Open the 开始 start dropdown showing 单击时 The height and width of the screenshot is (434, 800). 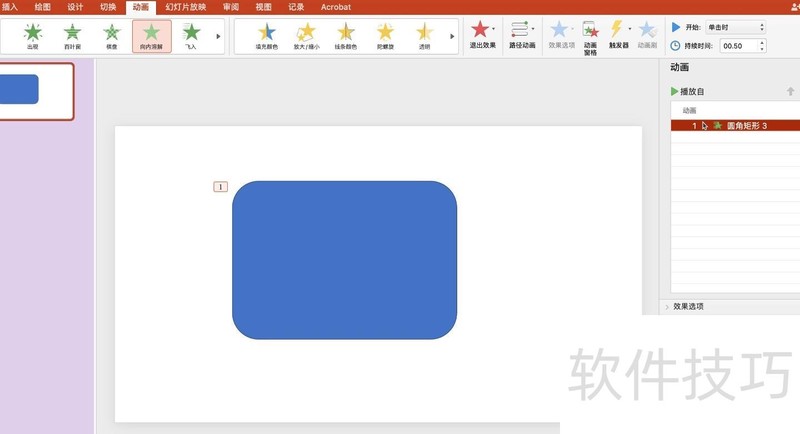click(x=735, y=27)
